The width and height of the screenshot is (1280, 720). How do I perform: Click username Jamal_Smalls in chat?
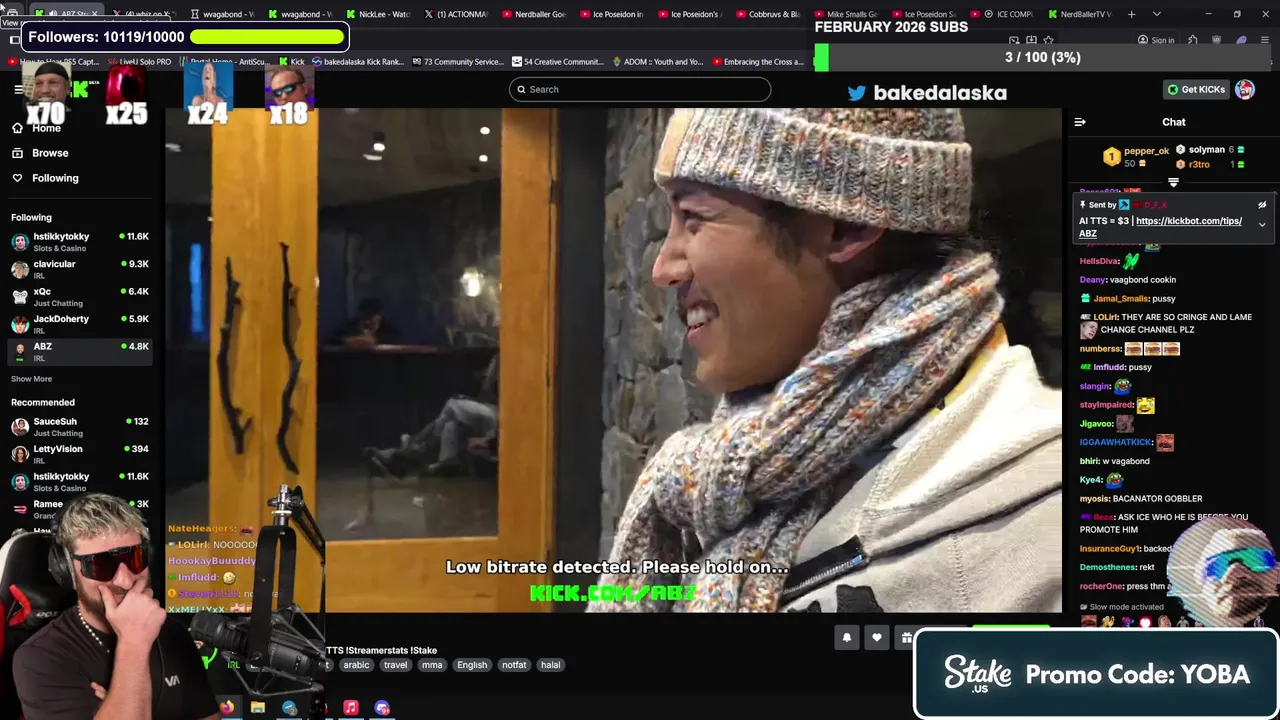pyautogui.click(x=1120, y=299)
